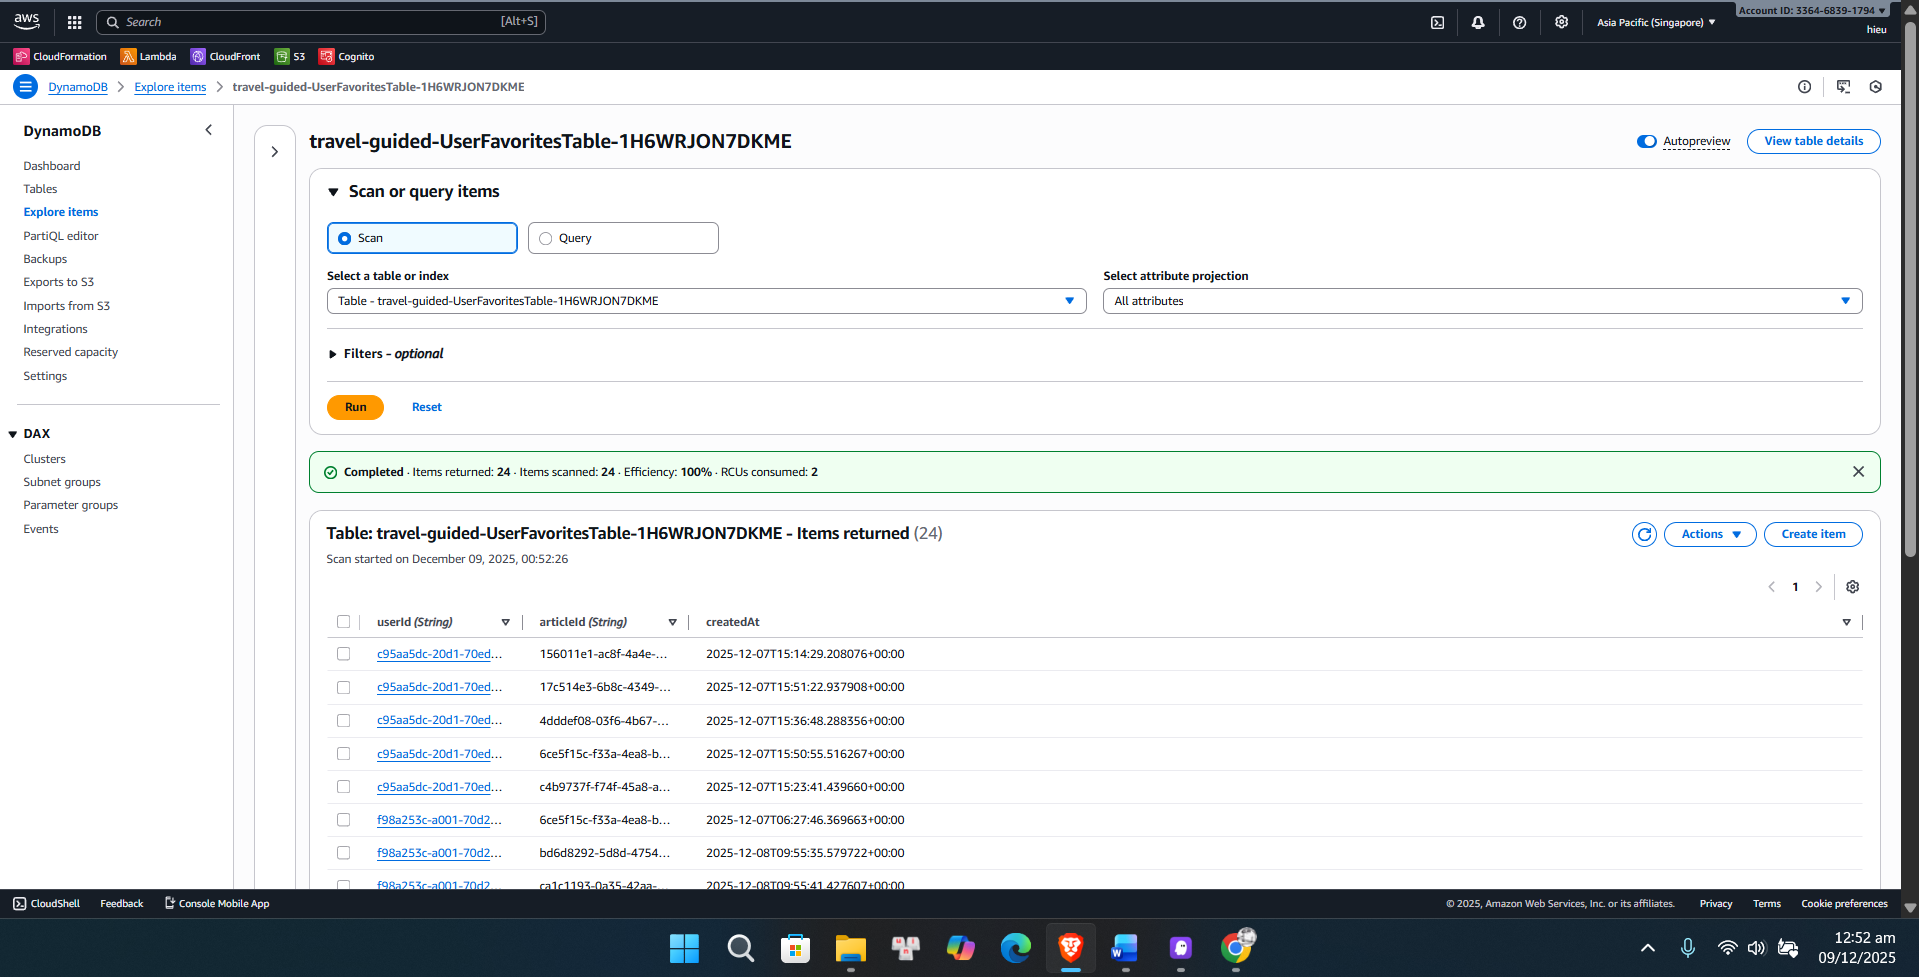Open AWS CloudShell icon in top bar
The width and height of the screenshot is (1919, 977).
pyautogui.click(x=1437, y=22)
